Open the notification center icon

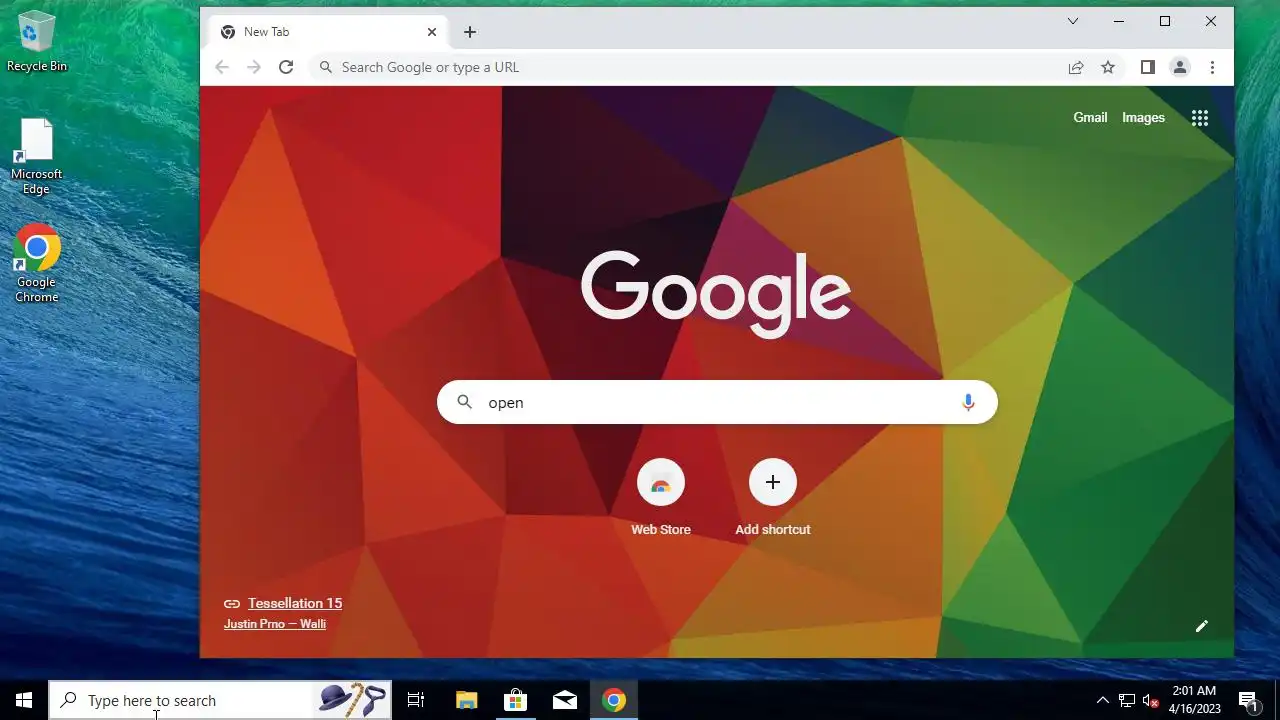click(x=1248, y=700)
